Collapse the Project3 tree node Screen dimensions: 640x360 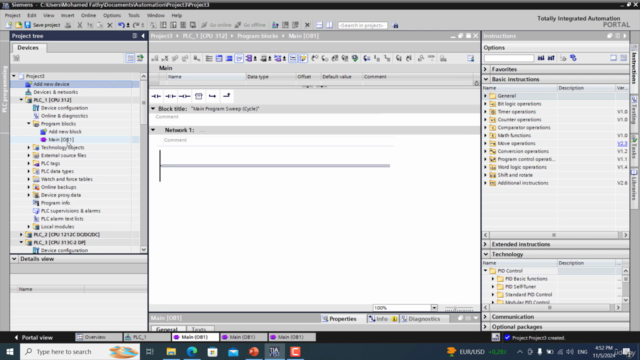click(14, 76)
